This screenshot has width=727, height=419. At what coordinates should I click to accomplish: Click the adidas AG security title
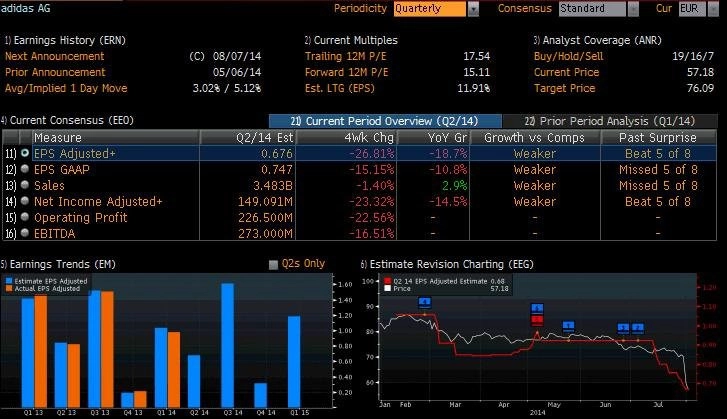26,8
